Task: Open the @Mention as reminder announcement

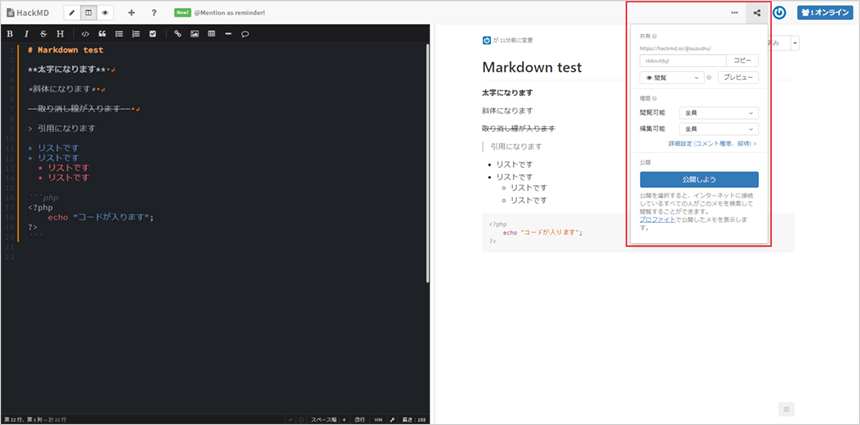Action: click(229, 12)
